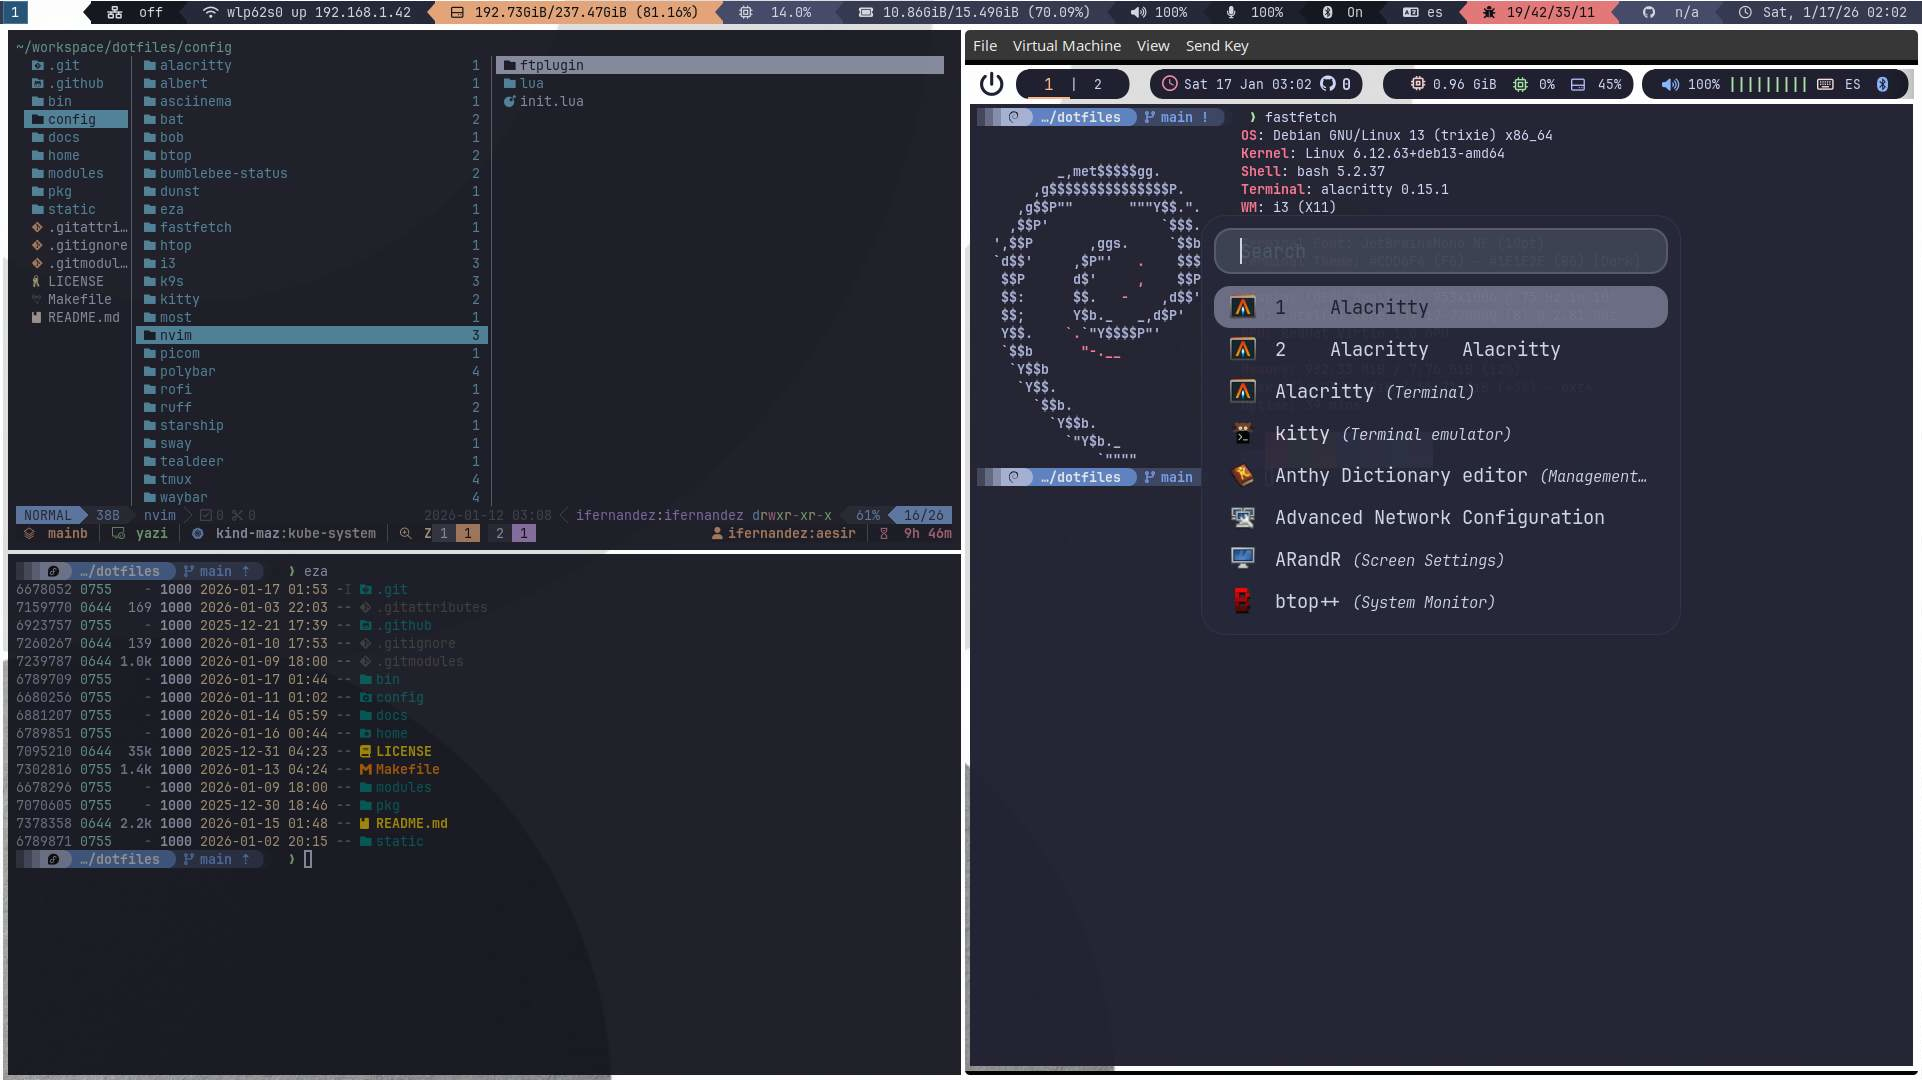
Task: Focus the rofi Search input field
Action: (x=1440, y=251)
